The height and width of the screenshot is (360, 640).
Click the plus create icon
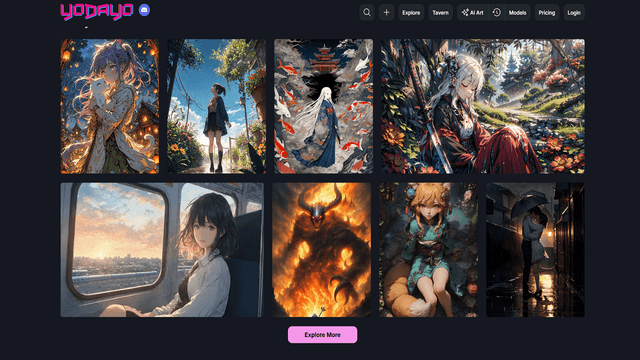[x=386, y=13]
